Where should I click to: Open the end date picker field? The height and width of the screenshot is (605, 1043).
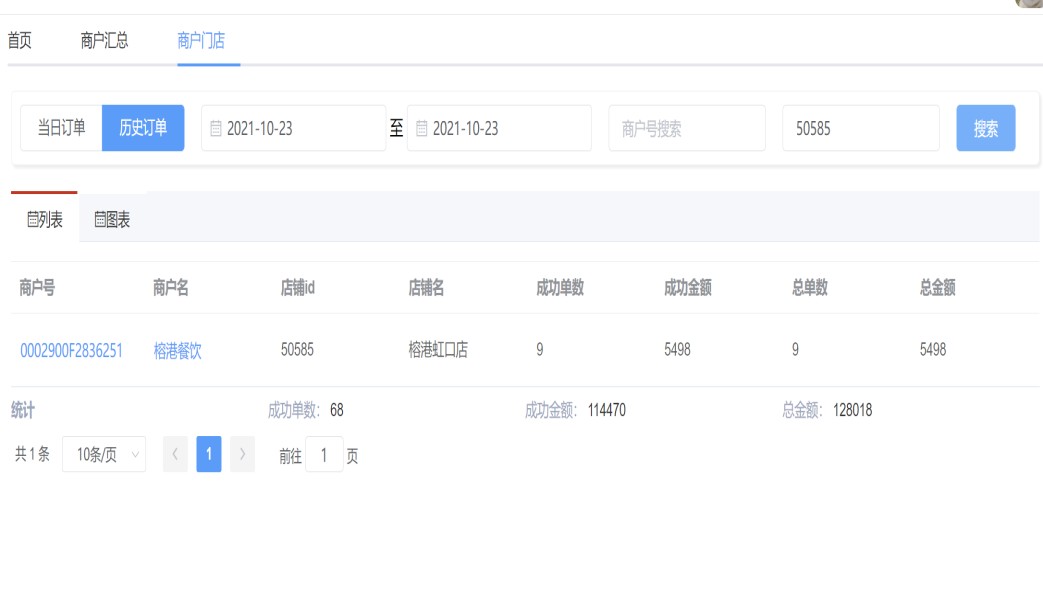click(499, 129)
